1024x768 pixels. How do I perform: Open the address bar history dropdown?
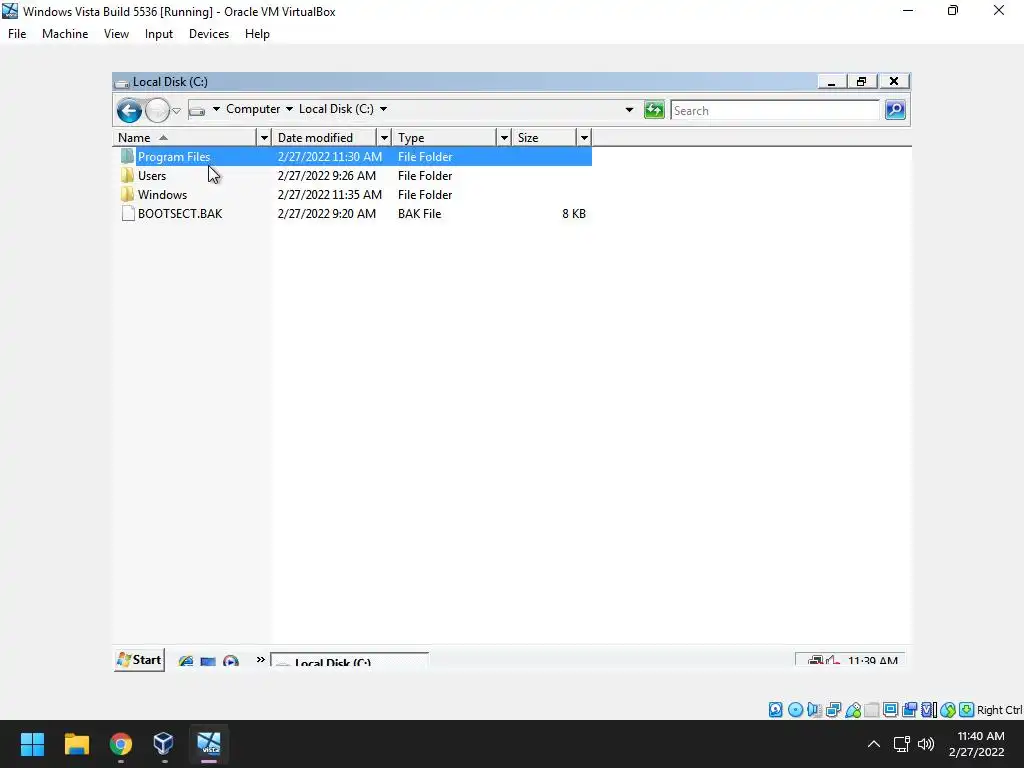[630, 110]
